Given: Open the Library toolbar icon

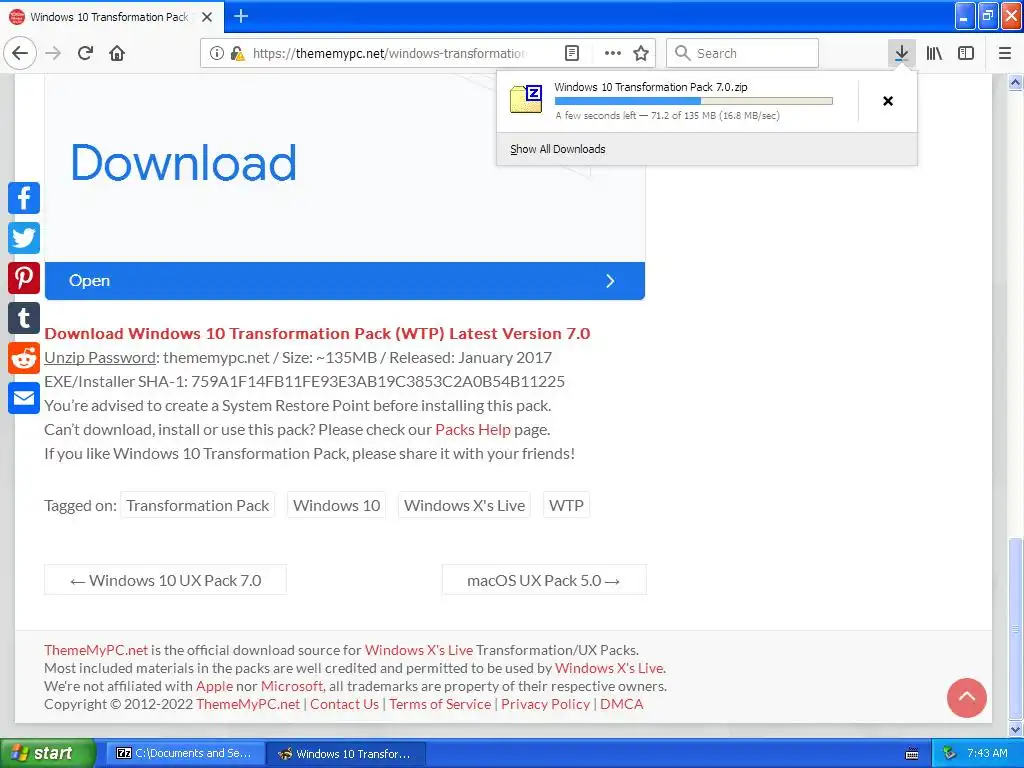Looking at the screenshot, I should pos(934,53).
